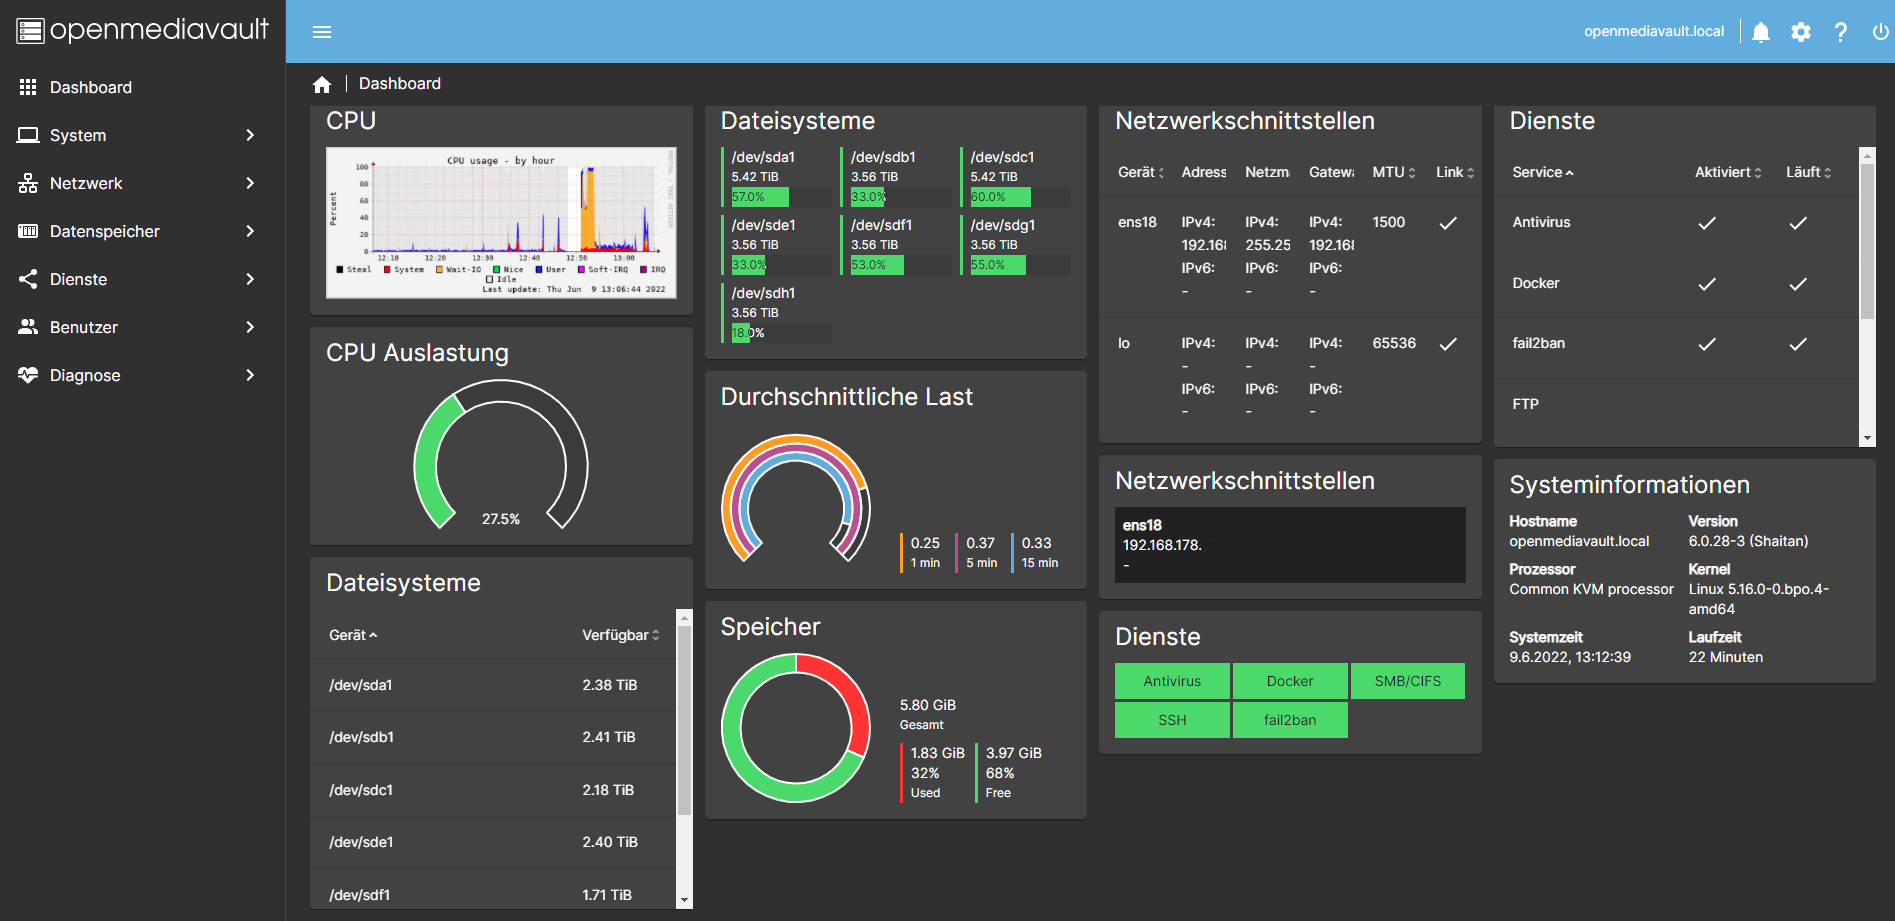1895x921 pixels.
Task: Click the FTP row in Dienste table
Action: point(1677,404)
